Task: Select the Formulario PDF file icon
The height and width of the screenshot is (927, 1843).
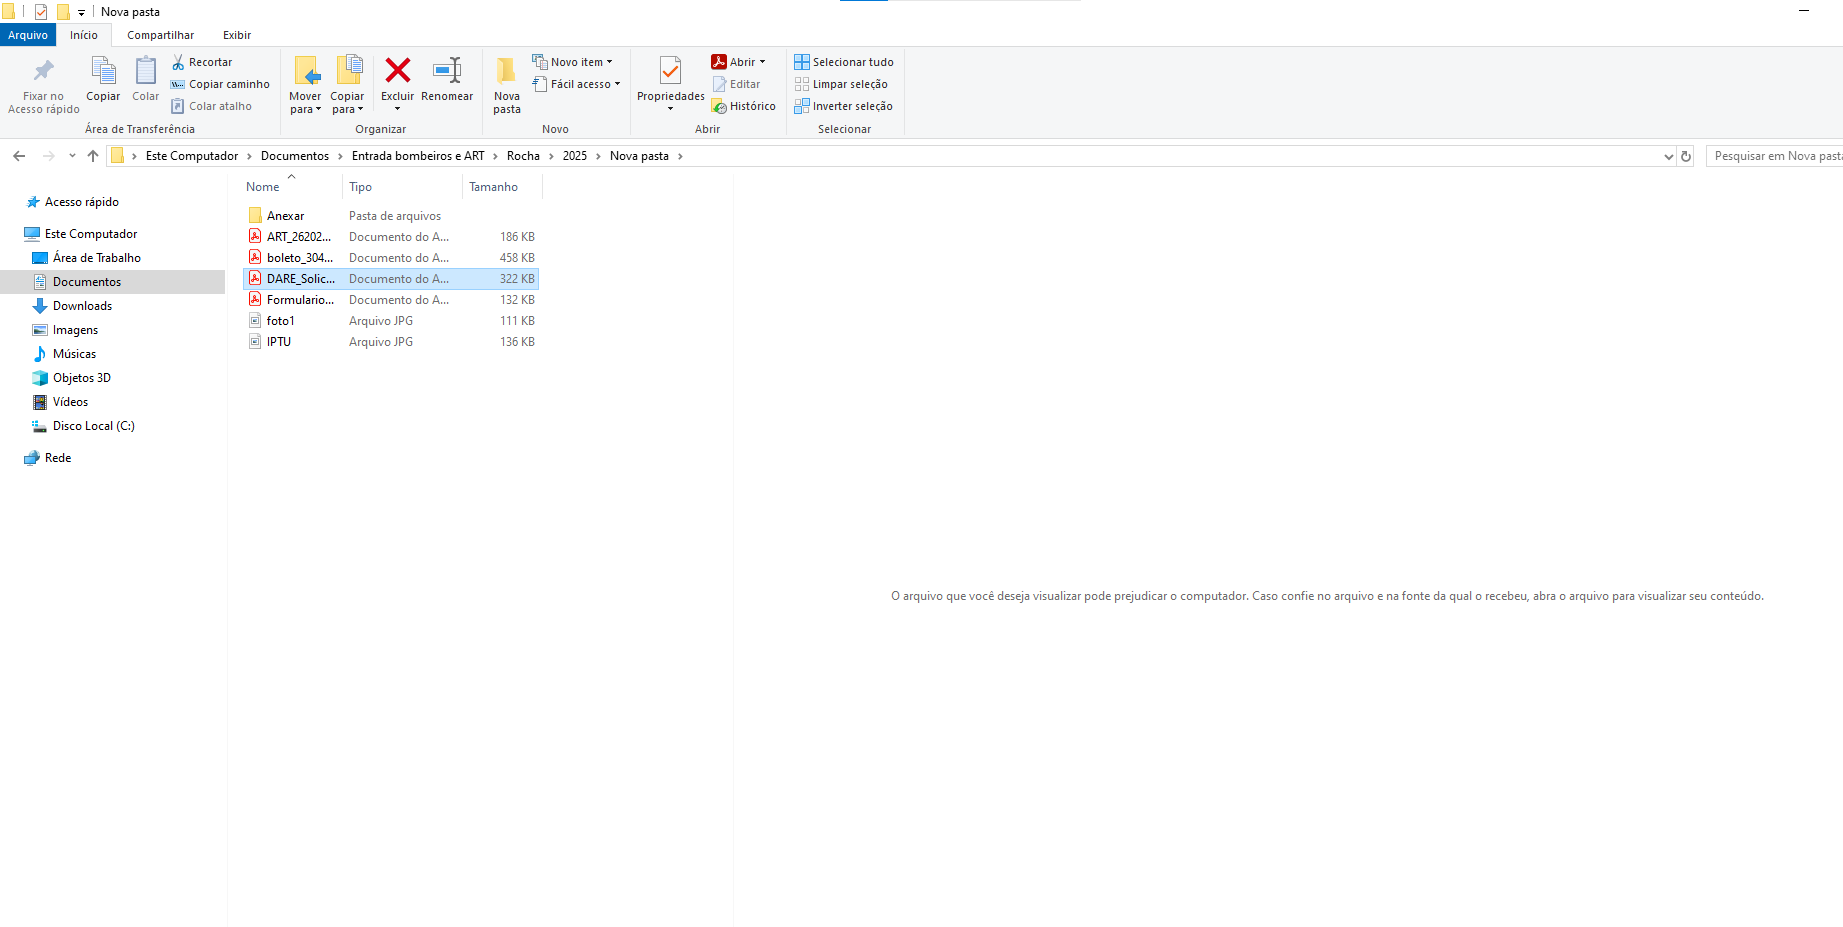Action: (255, 300)
